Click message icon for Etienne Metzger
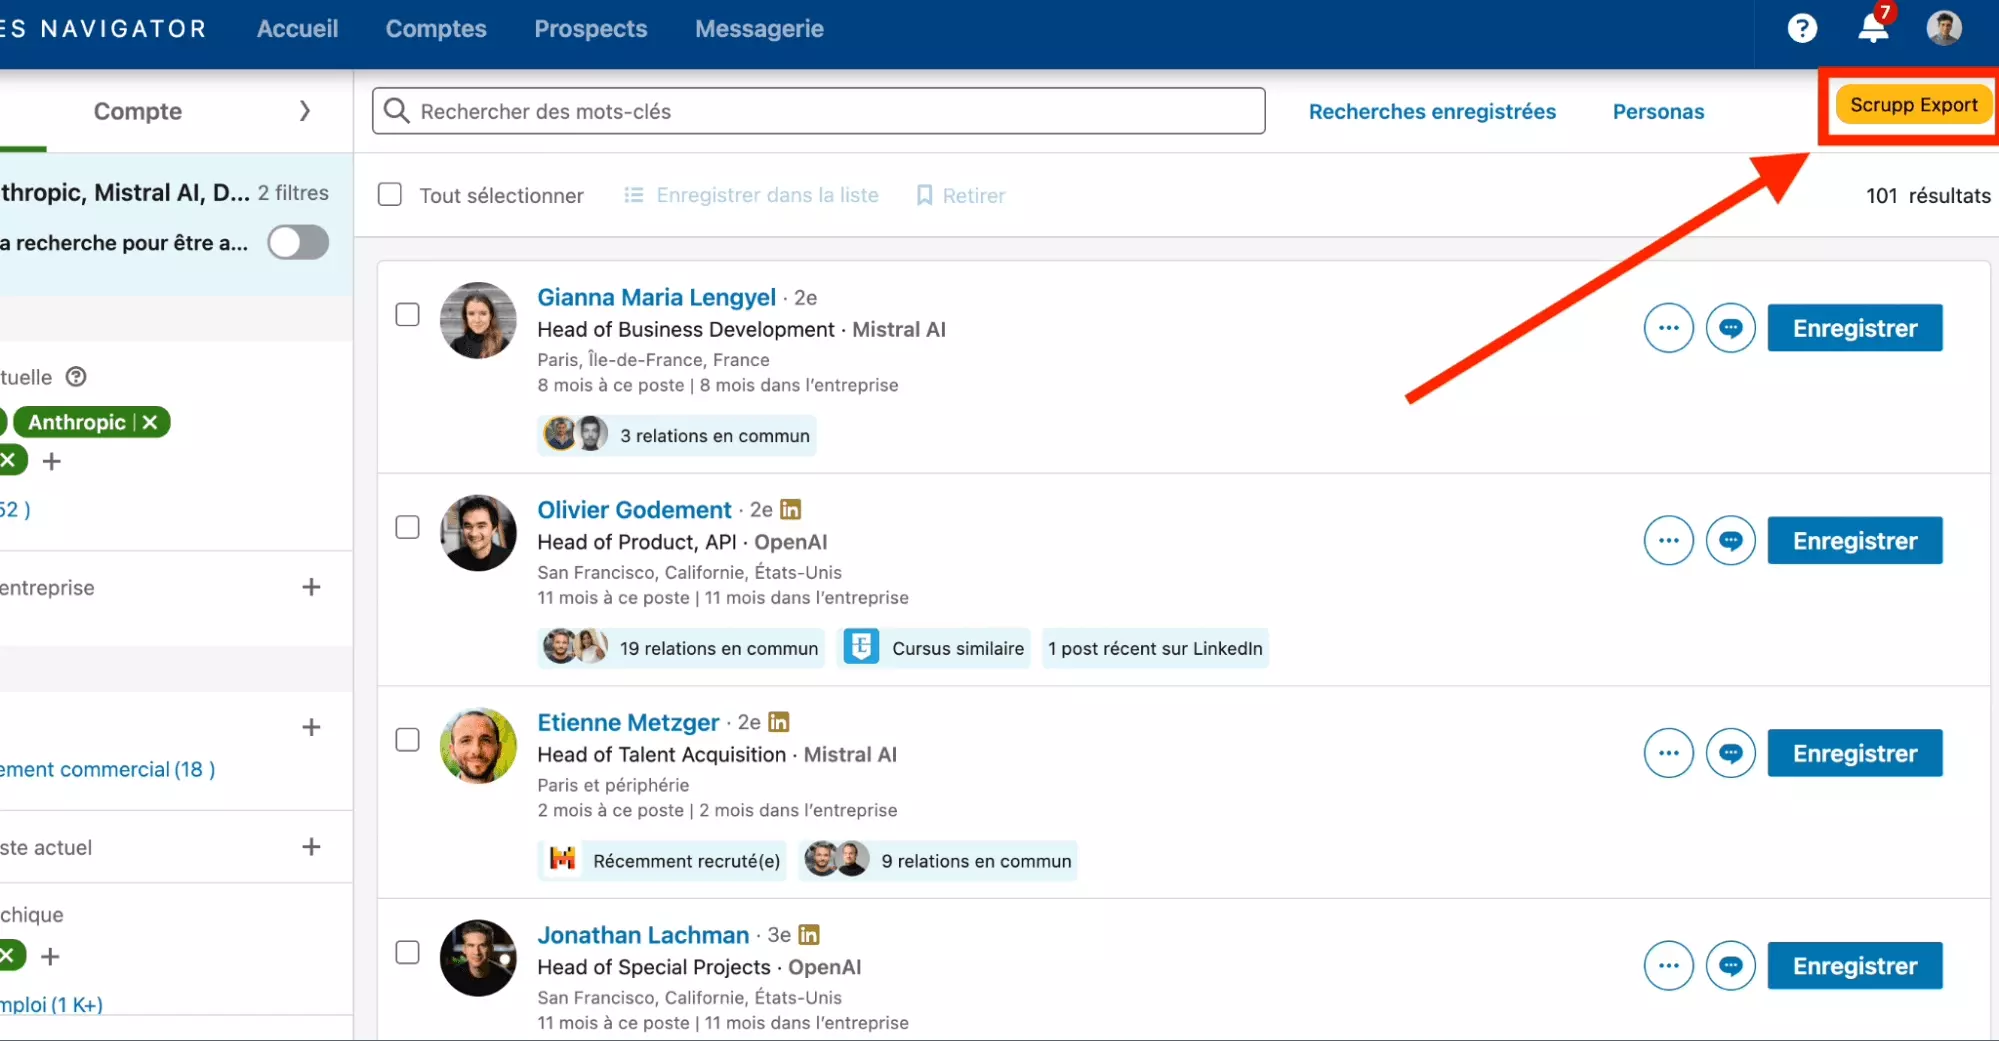The height and width of the screenshot is (1041, 1999). coord(1730,753)
